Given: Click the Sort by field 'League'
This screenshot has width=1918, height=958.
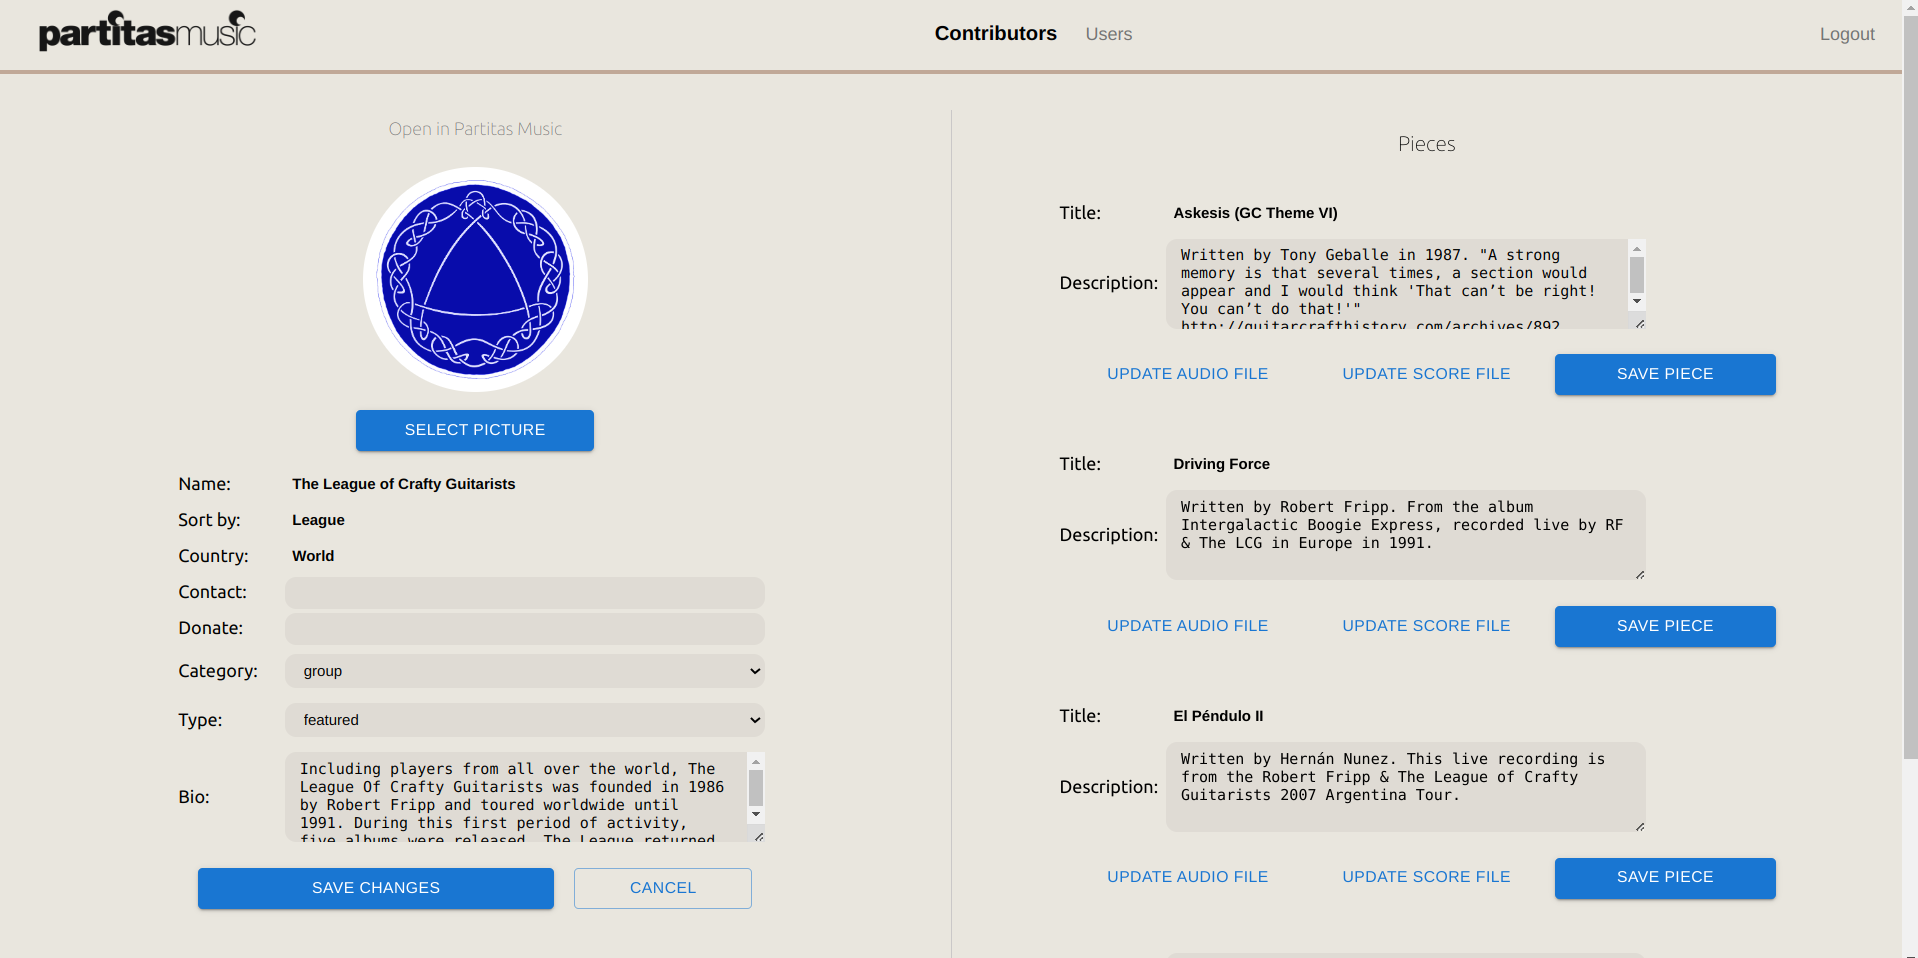Looking at the screenshot, I should 318,520.
